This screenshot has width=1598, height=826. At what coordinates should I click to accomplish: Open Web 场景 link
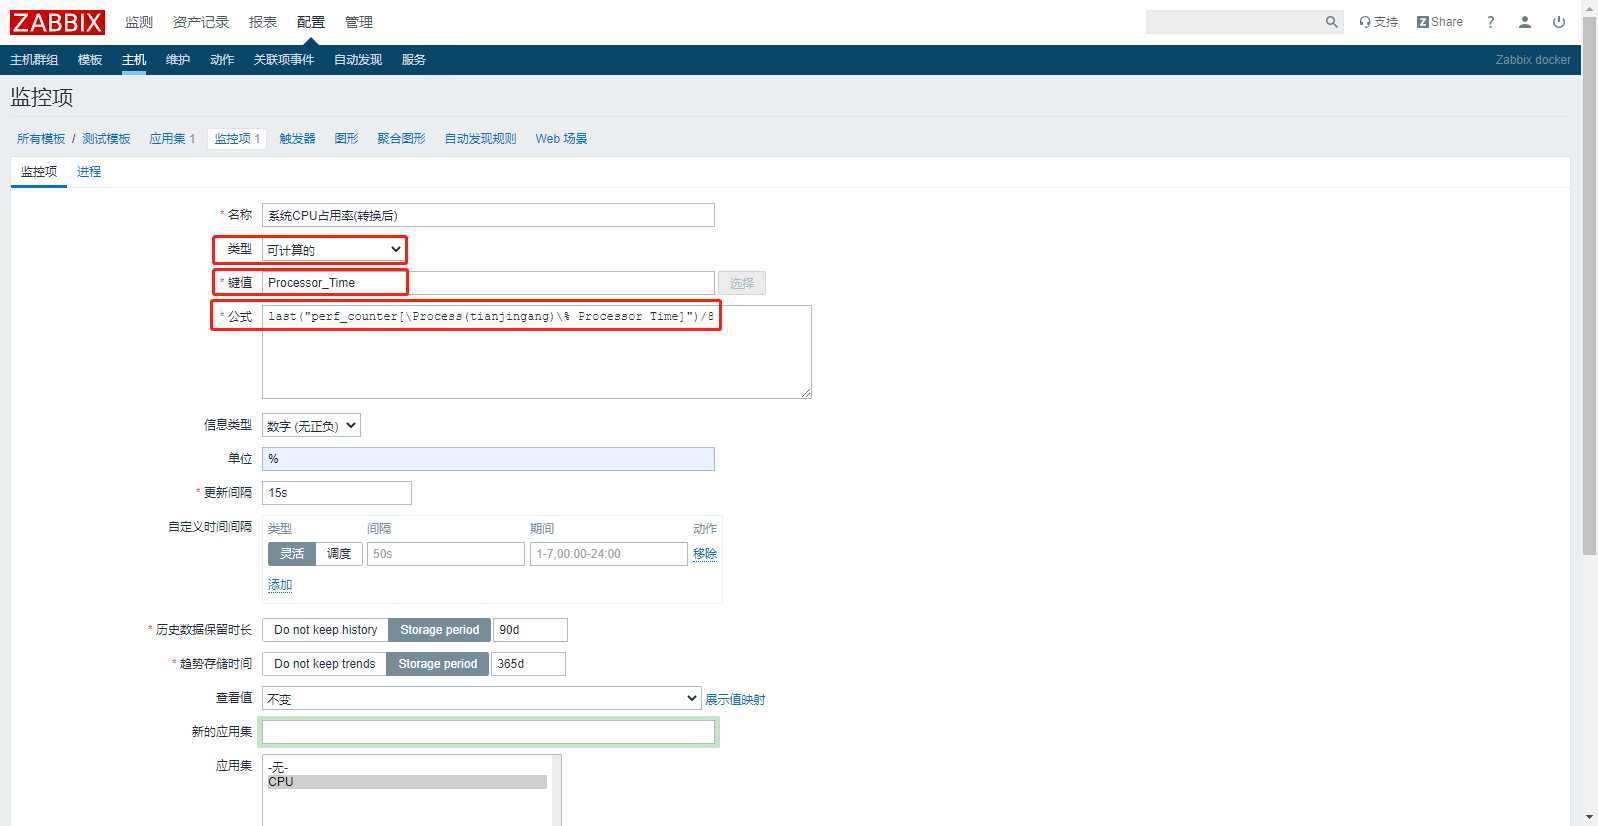(x=561, y=139)
